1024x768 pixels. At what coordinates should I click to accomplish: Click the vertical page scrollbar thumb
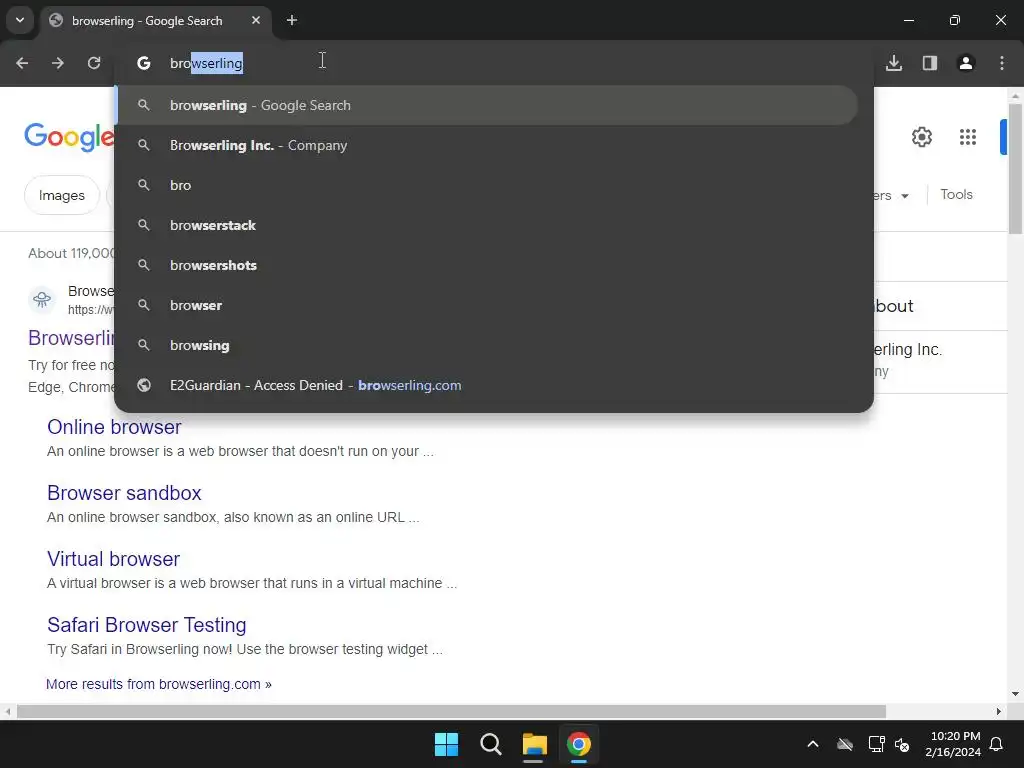tap(1015, 168)
